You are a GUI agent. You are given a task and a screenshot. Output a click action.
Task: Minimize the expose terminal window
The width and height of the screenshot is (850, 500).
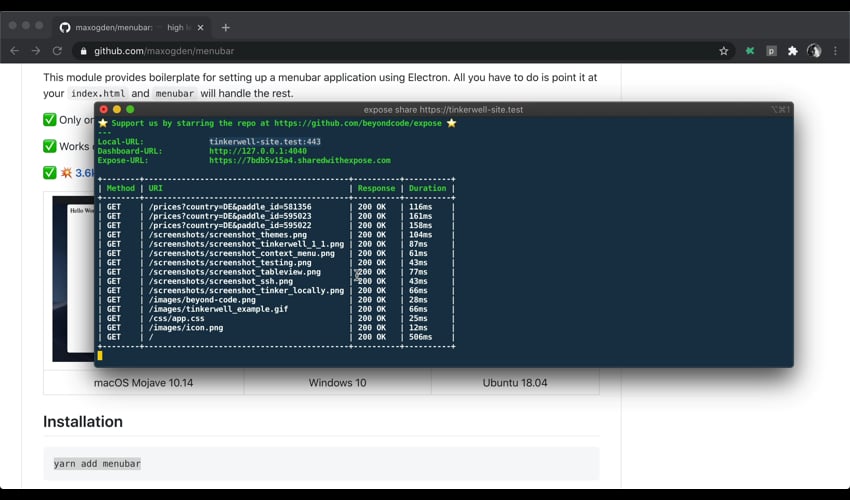117,110
